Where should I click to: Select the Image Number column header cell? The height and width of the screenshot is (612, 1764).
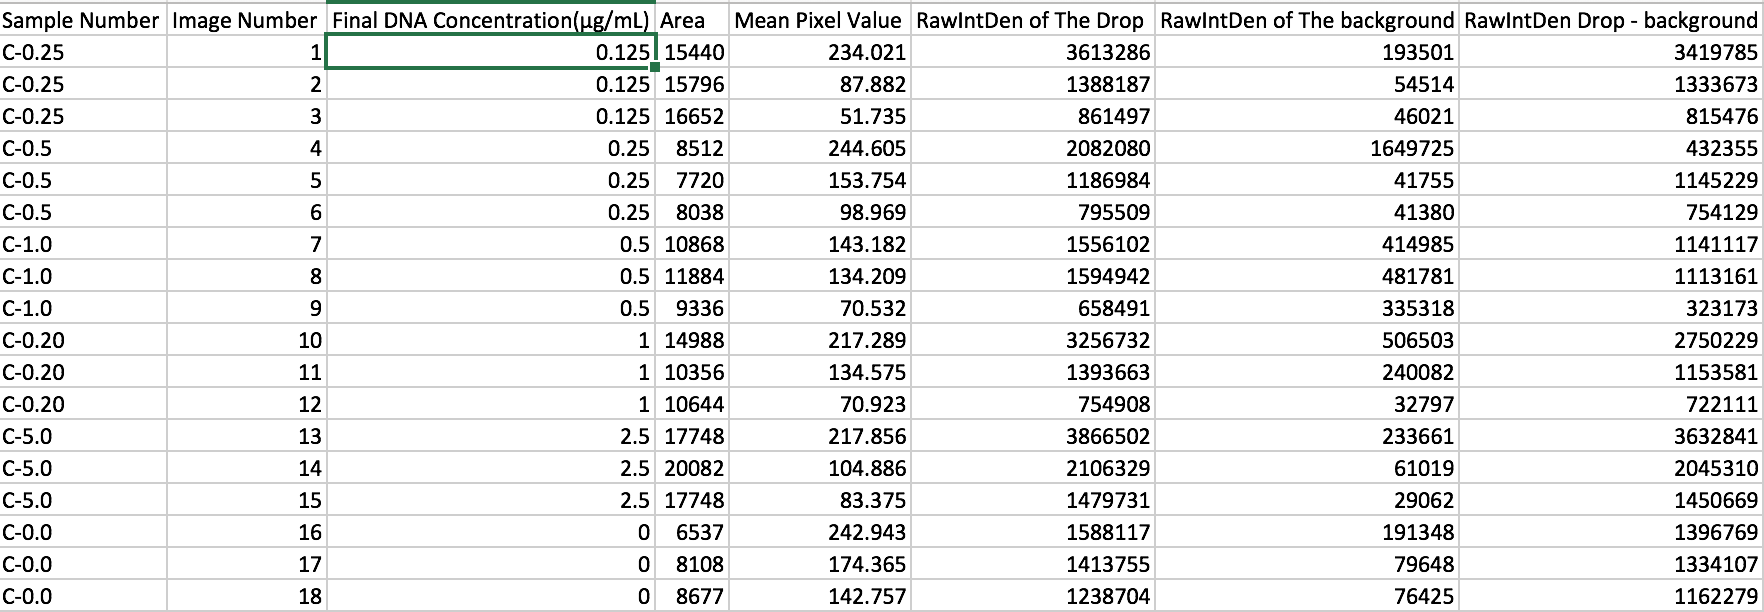click(245, 20)
